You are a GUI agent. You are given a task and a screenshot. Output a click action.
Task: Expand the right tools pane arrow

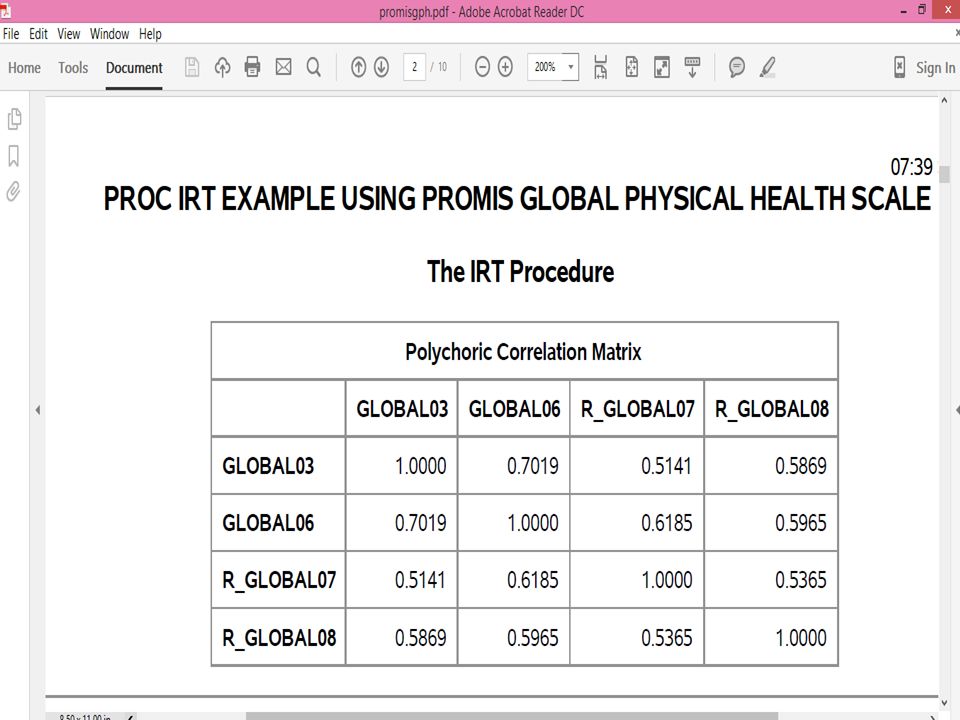point(957,410)
